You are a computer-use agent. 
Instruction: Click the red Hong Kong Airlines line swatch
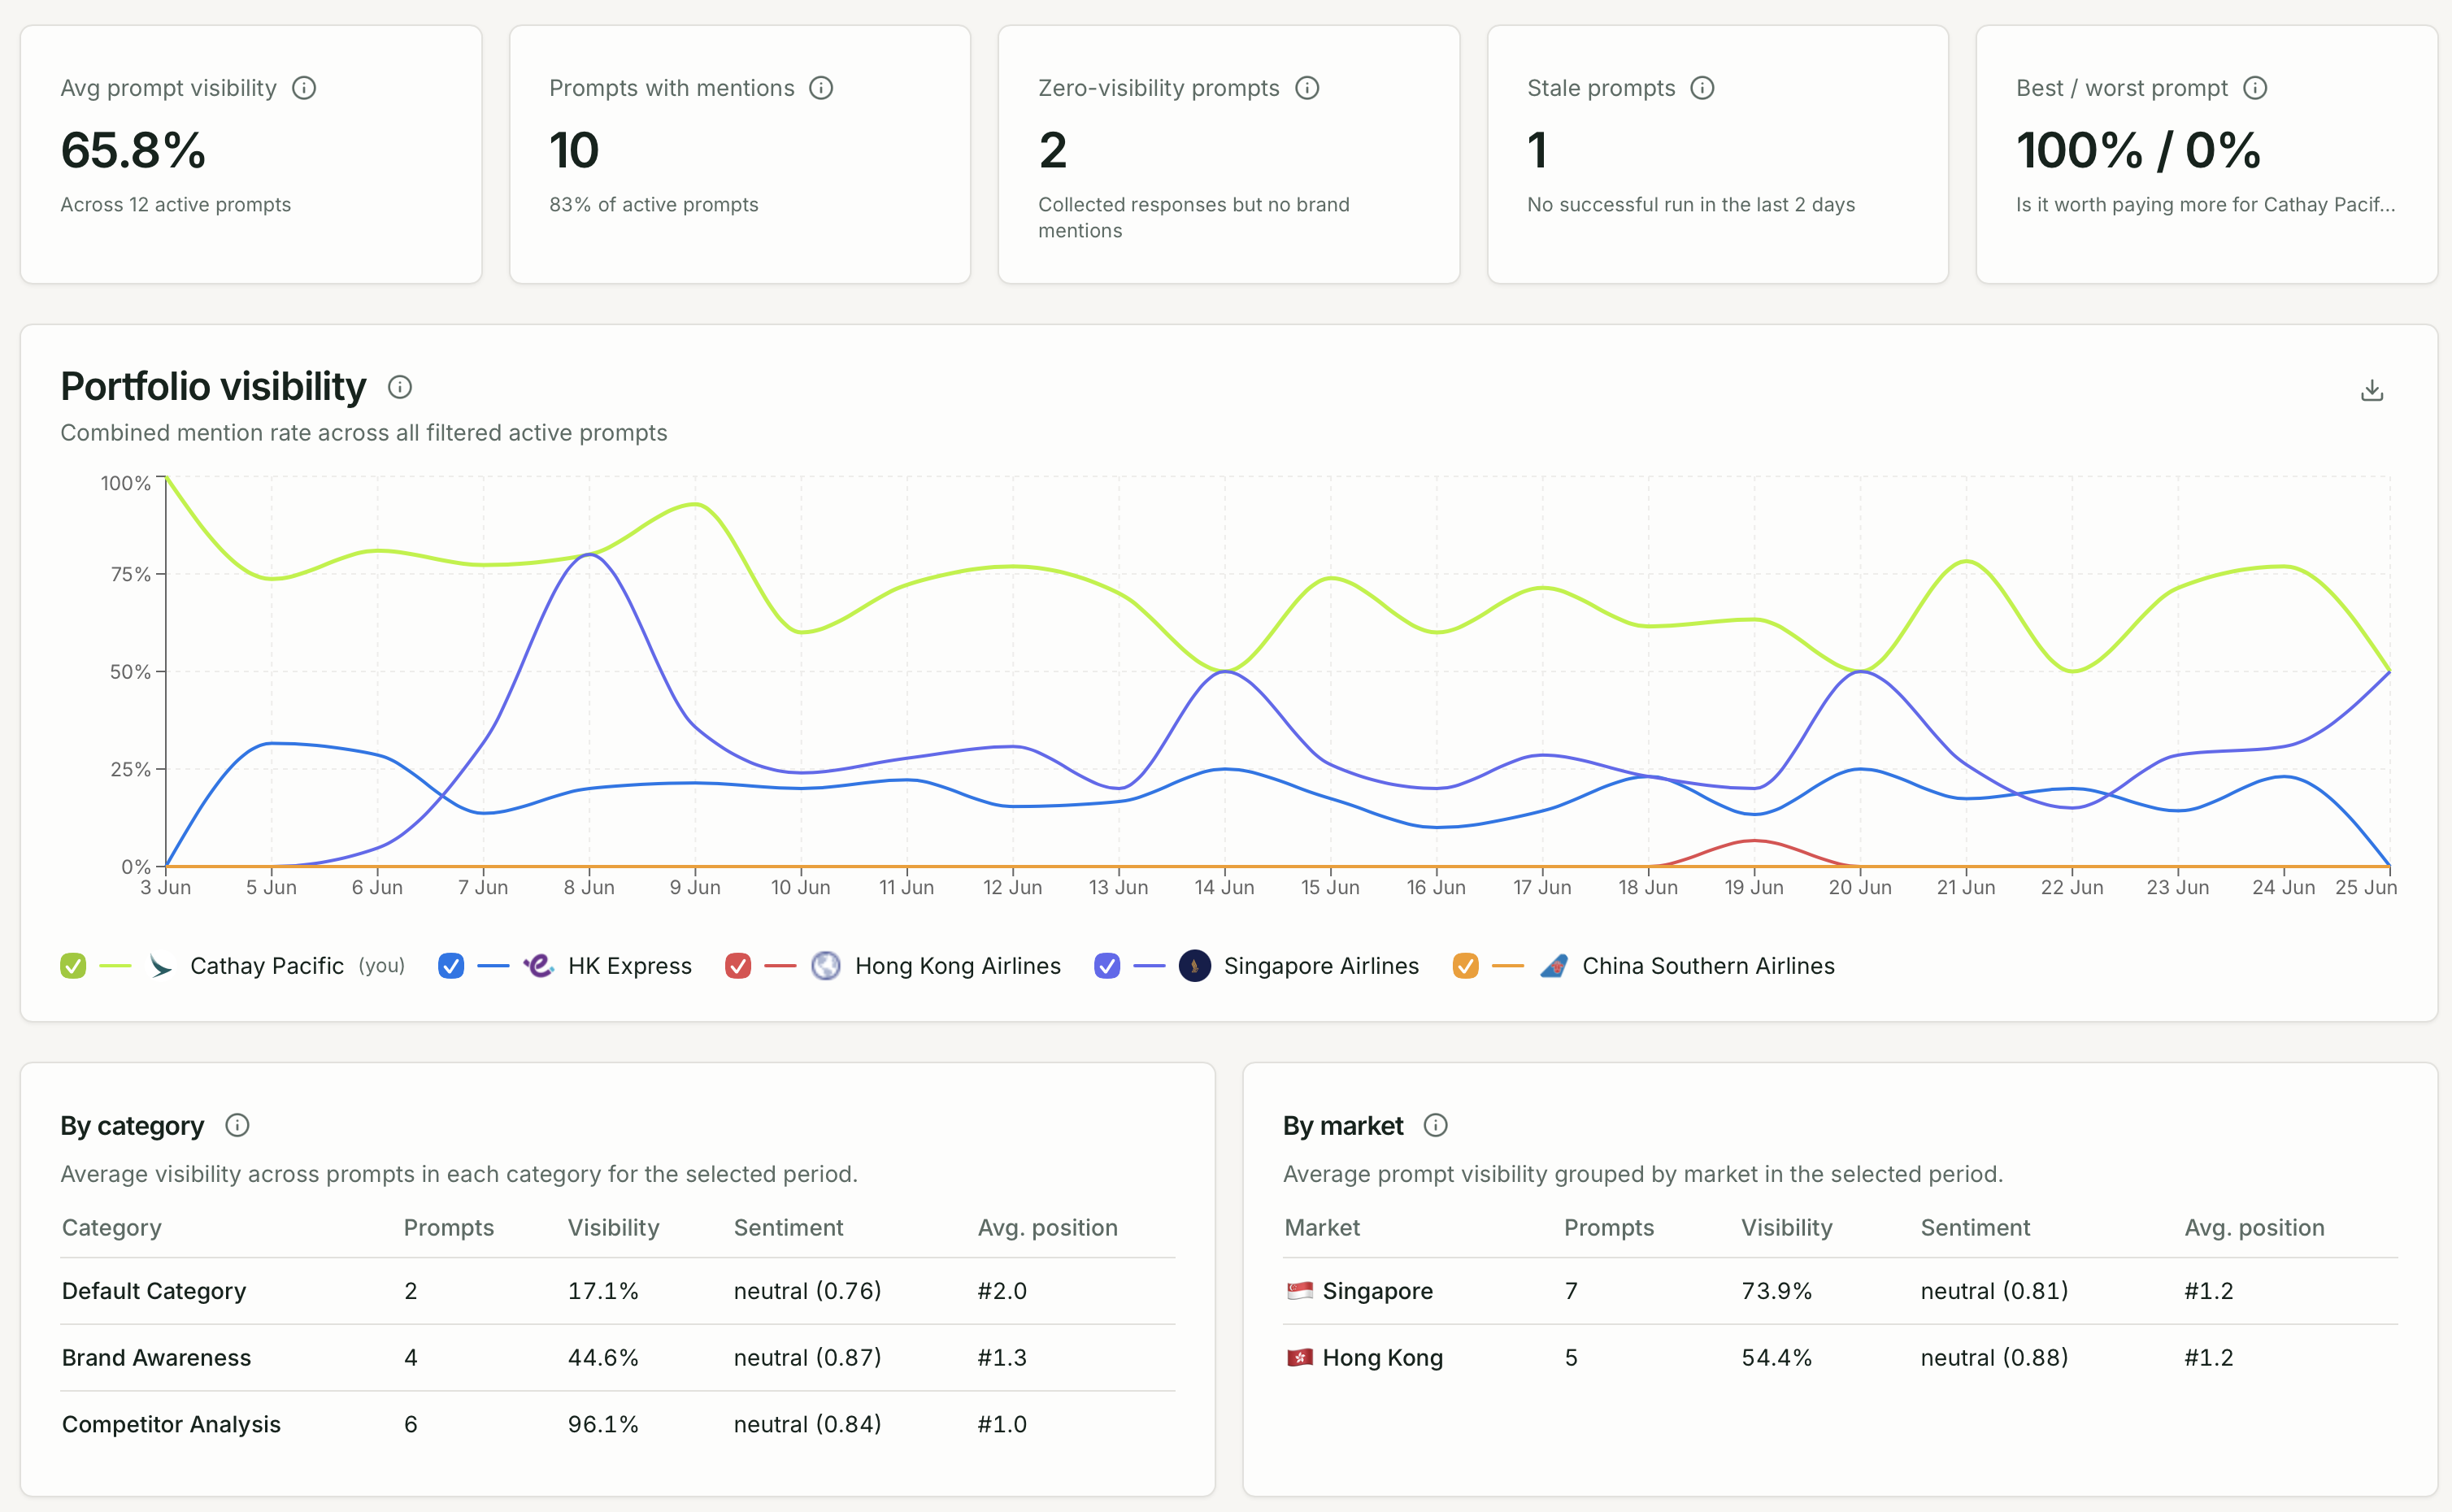click(x=780, y=966)
